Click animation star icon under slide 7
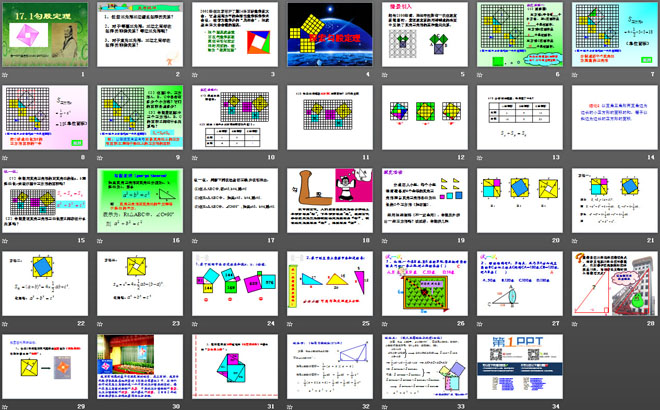660x410 pixels. pyautogui.click(x=575, y=75)
